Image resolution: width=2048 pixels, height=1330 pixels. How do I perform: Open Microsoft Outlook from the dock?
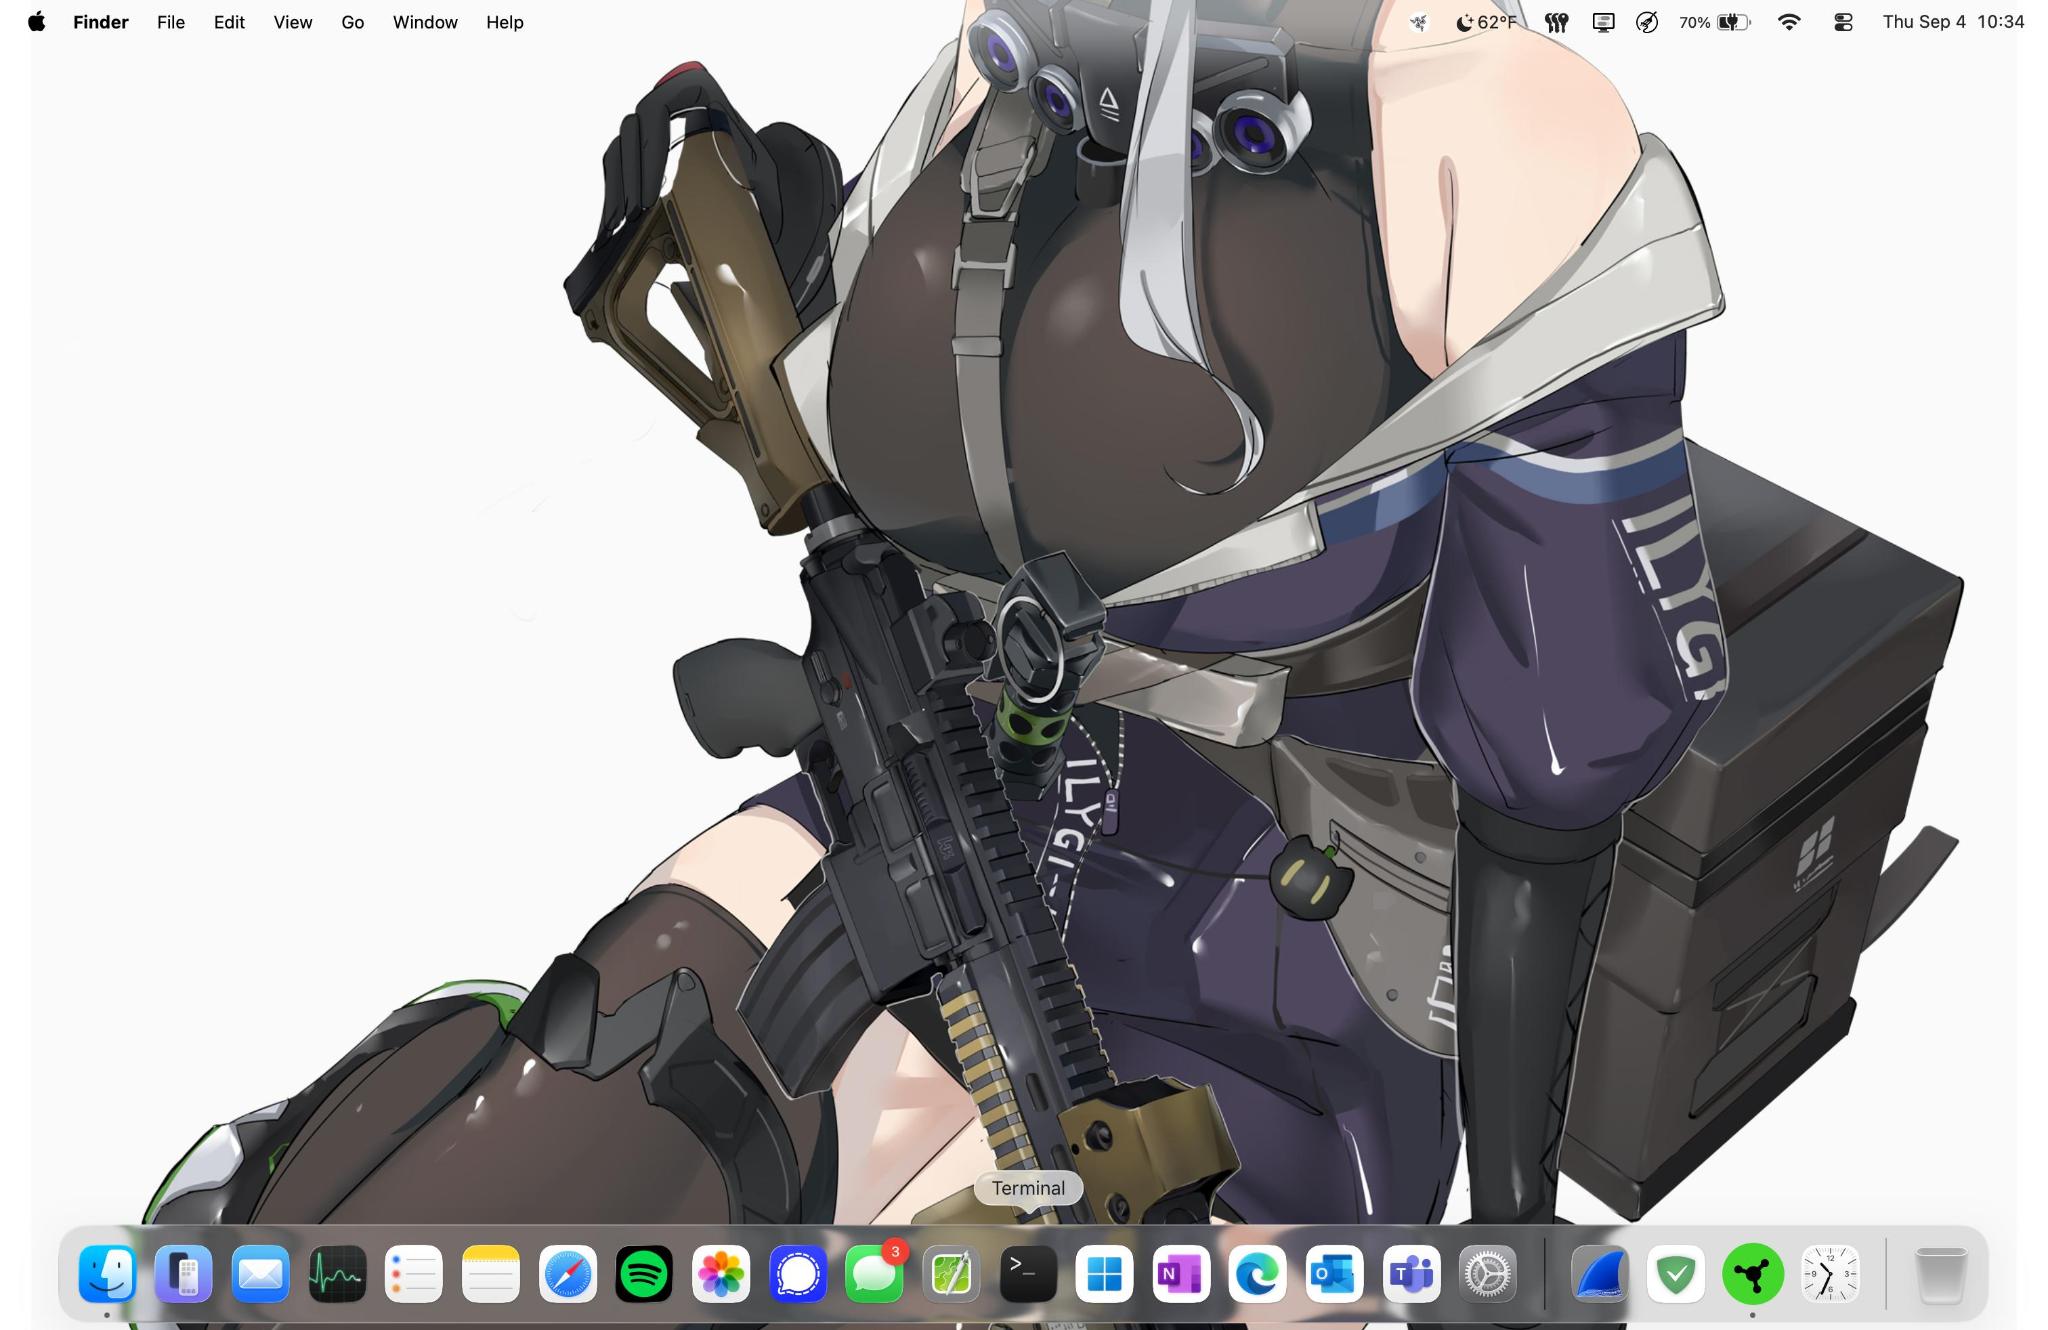(1334, 1274)
